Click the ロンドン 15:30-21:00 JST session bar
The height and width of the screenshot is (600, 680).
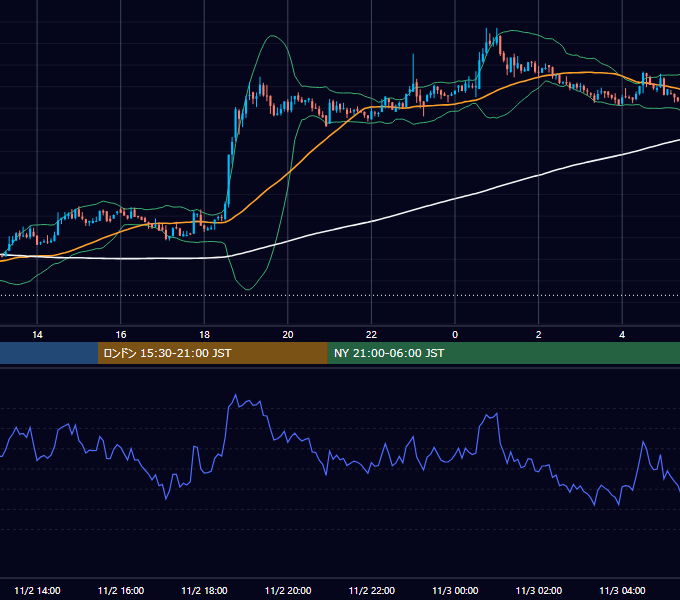pyautogui.click(x=212, y=353)
